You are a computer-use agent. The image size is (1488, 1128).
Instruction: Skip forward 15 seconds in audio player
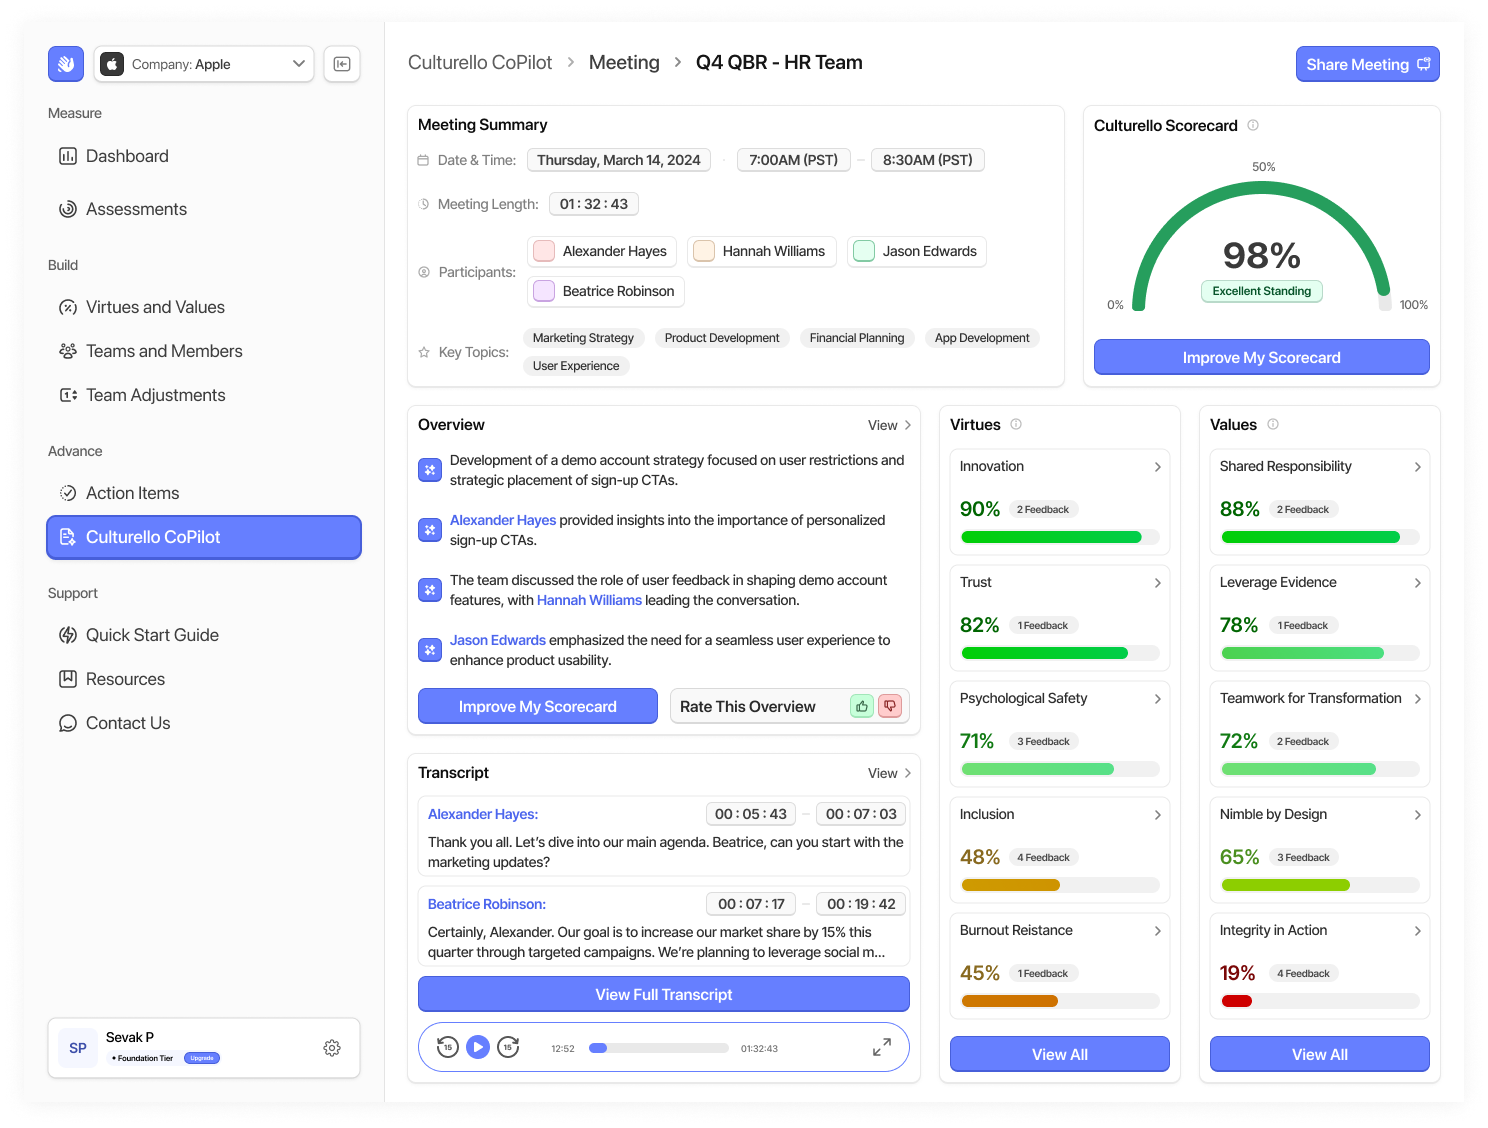click(x=508, y=1047)
